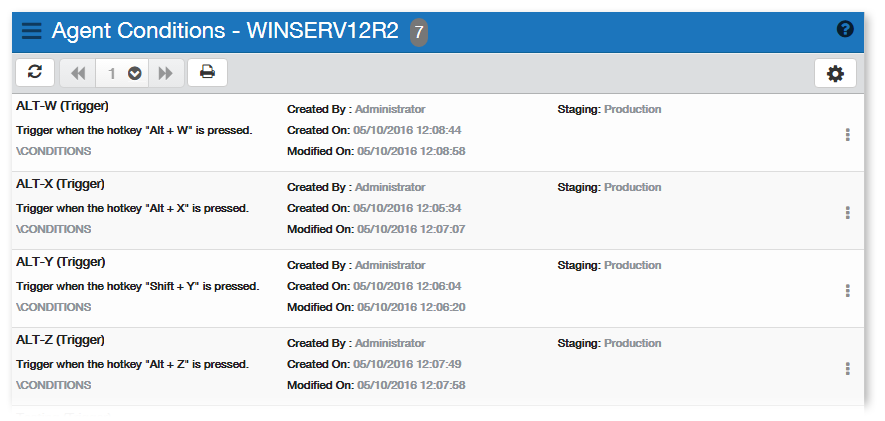Click the help question mark icon
The height and width of the screenshot is (421, 885).
[845, 30]
